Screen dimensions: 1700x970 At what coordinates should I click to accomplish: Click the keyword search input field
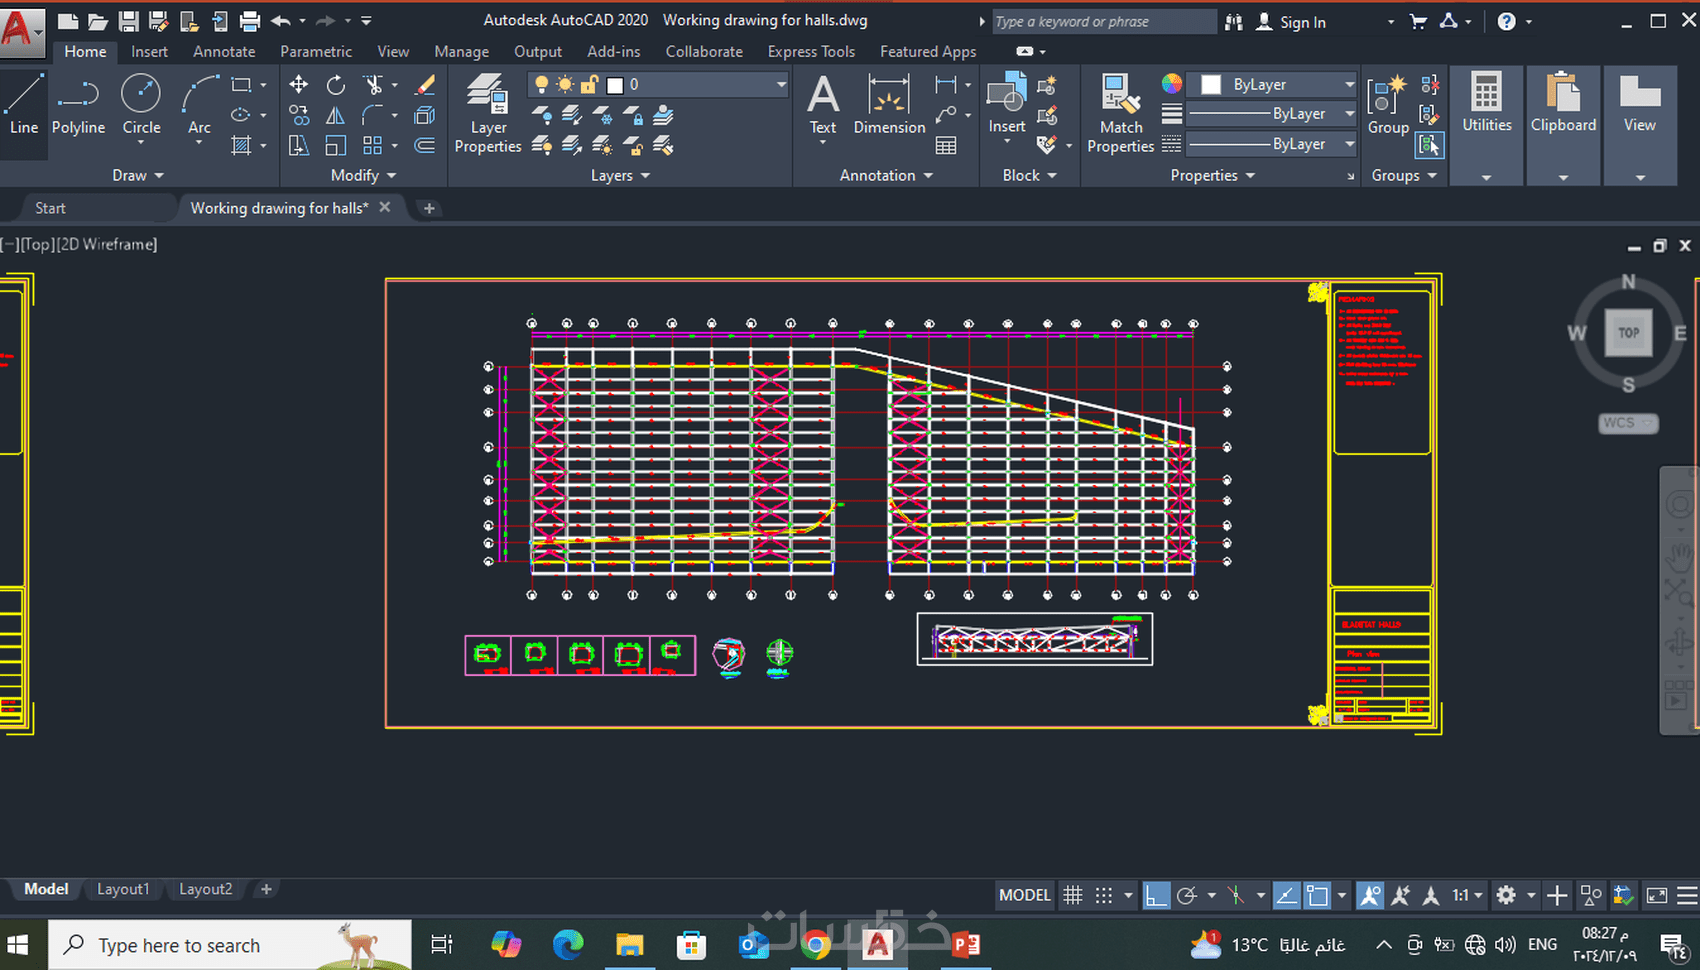click(x=1100, y=22)
